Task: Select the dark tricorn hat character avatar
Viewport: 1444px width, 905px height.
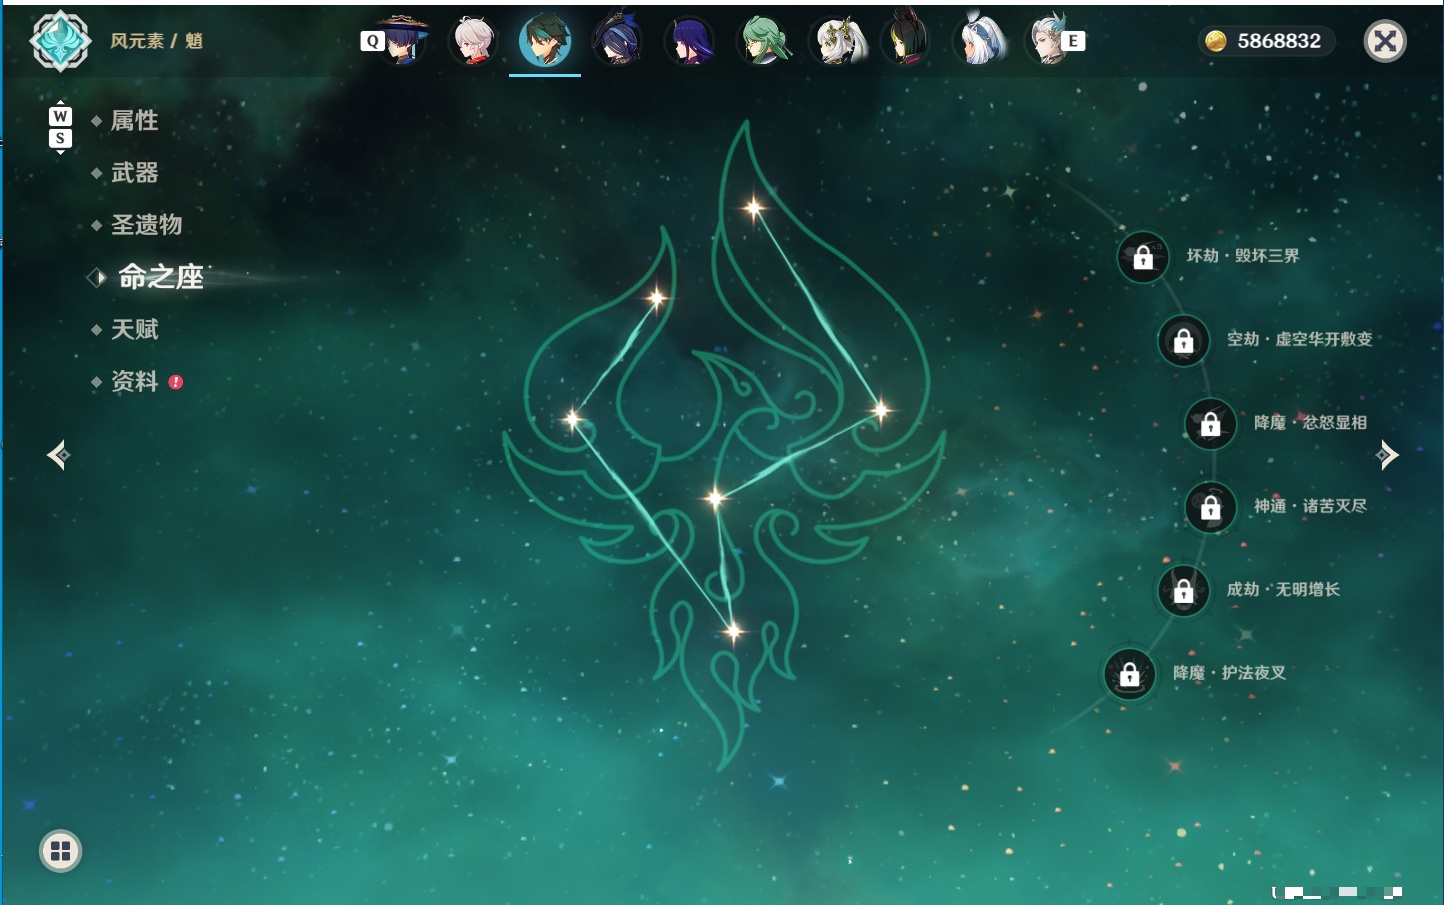Action: (x=617, y=41)
